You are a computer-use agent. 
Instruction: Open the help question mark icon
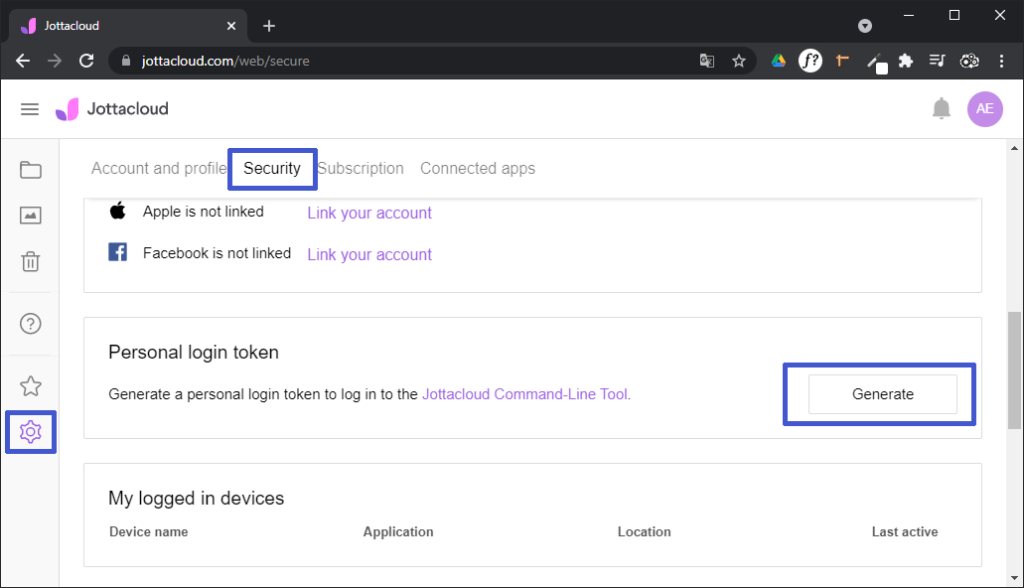(x=31, y=323)
